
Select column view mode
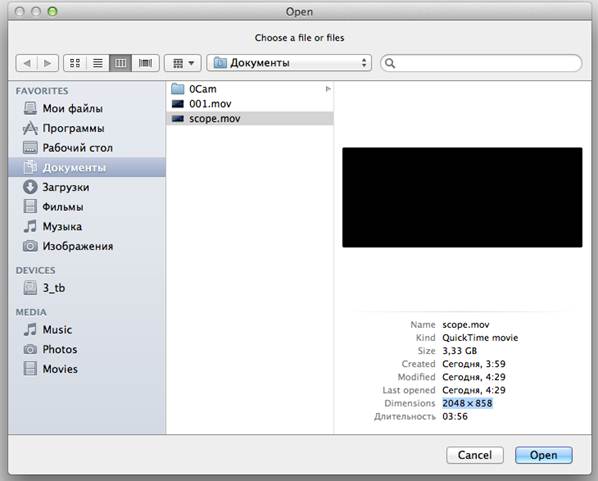tap(121, 63)
